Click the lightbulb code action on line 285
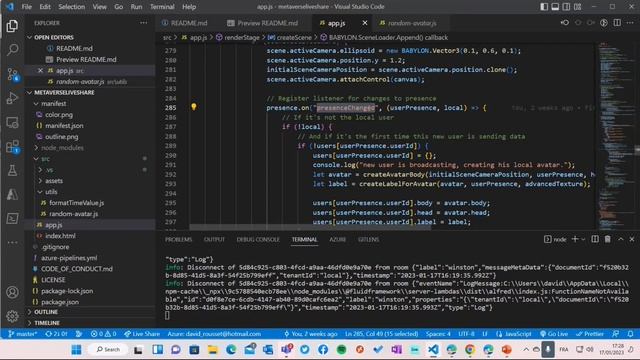This screenshot has width=640, height=360. (193, 107)
